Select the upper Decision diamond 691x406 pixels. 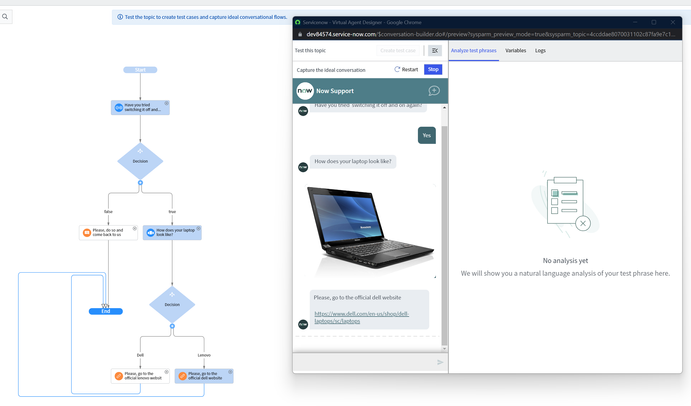[140, 161]
